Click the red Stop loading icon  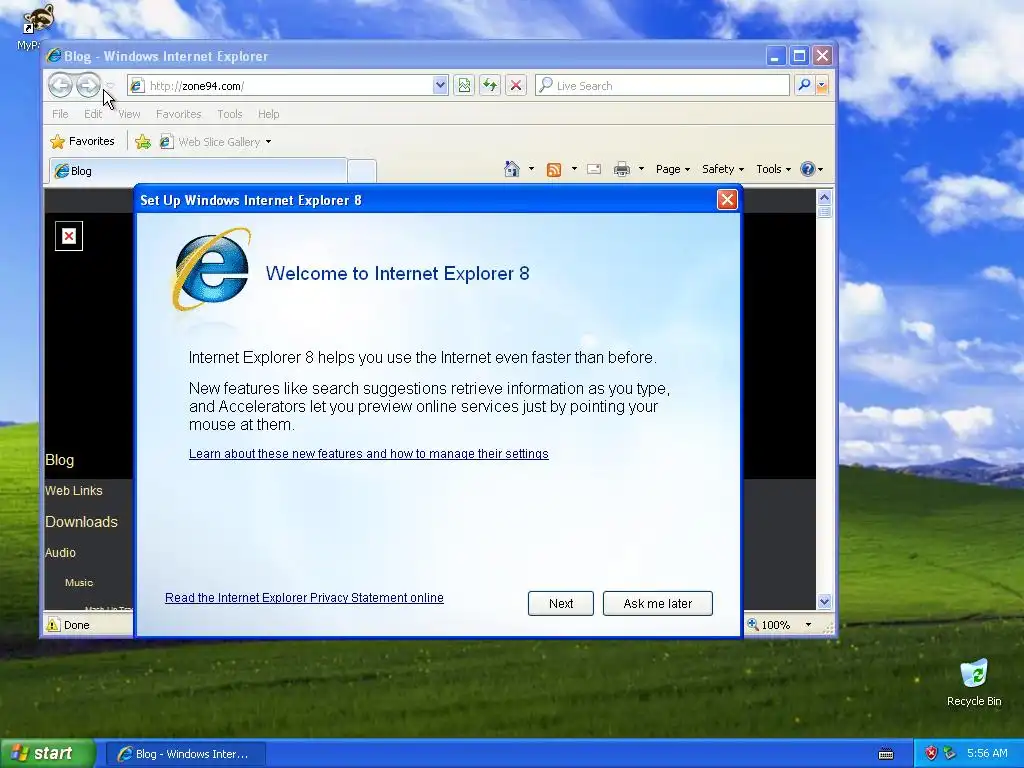[516, 86]
